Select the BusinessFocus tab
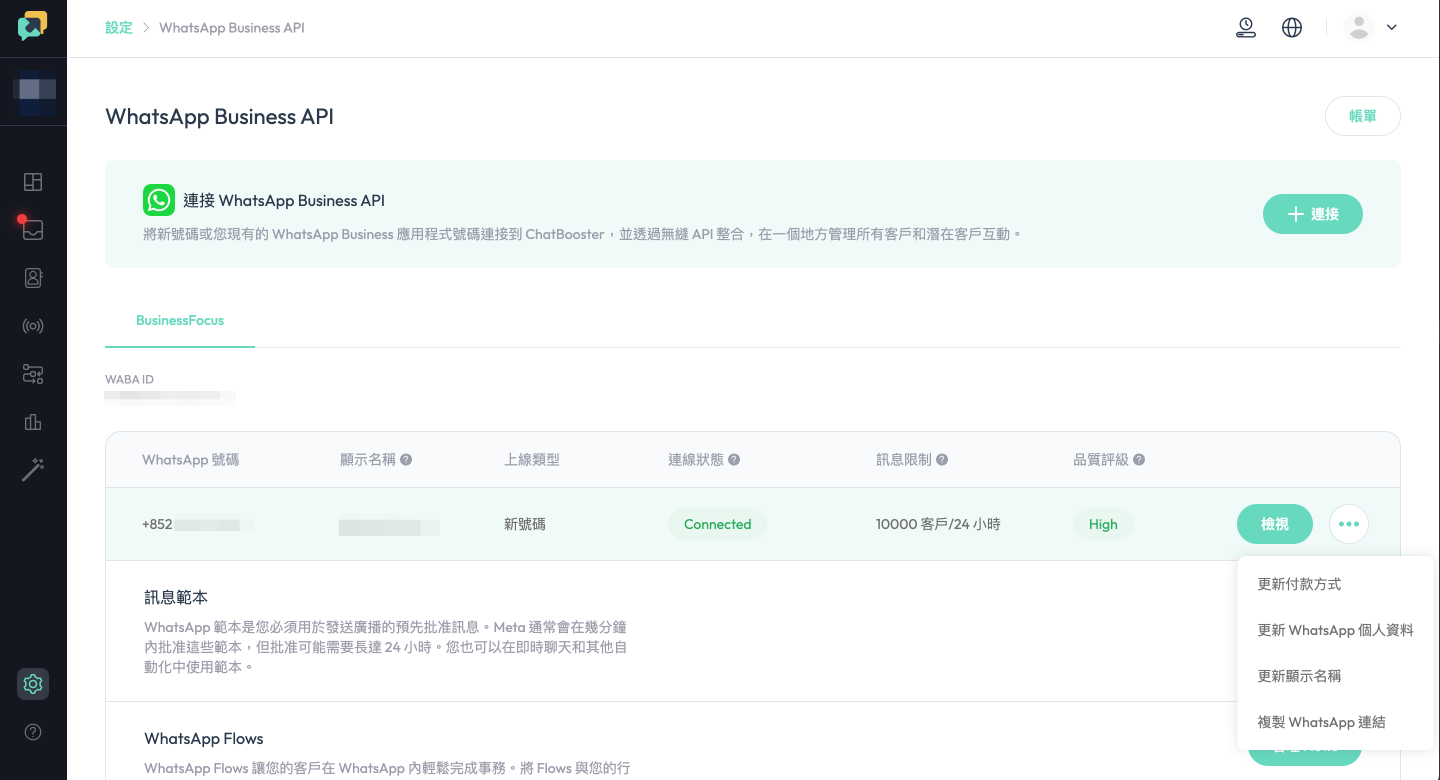This screenshot has height=780, width=1440. point(180,321)
